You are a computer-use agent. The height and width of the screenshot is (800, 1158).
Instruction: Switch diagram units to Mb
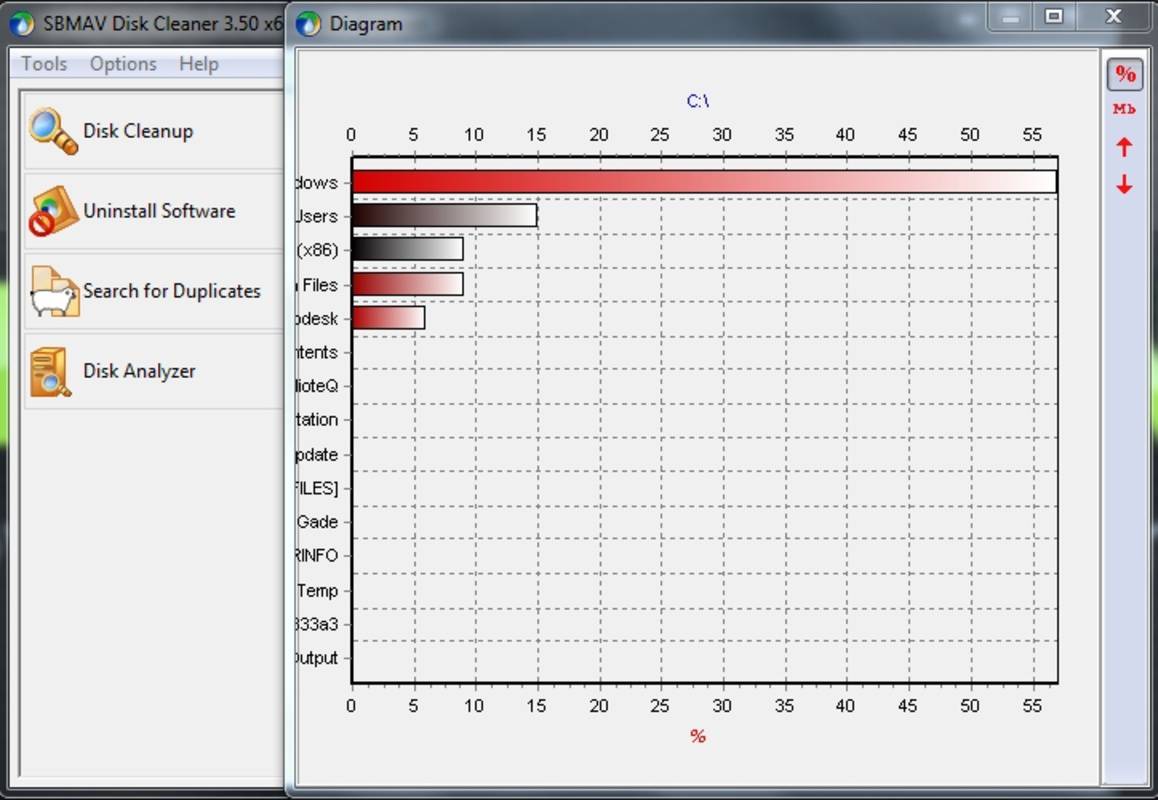click(x=1124, y=109)
